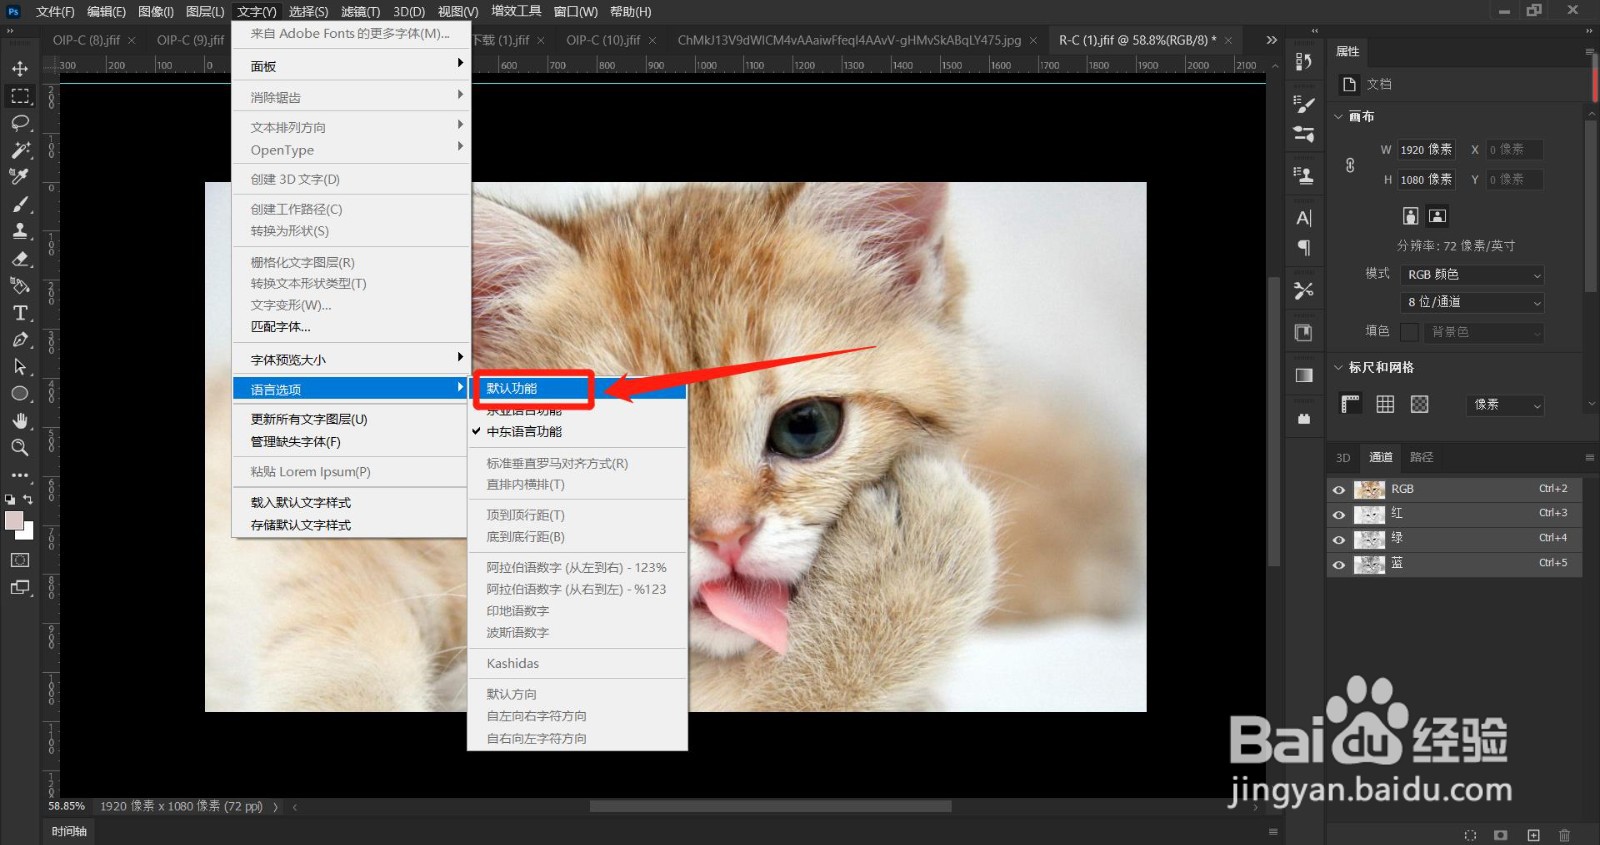Click the foreground color swatch
This screenshot has width=1600, height=845.
14,521
